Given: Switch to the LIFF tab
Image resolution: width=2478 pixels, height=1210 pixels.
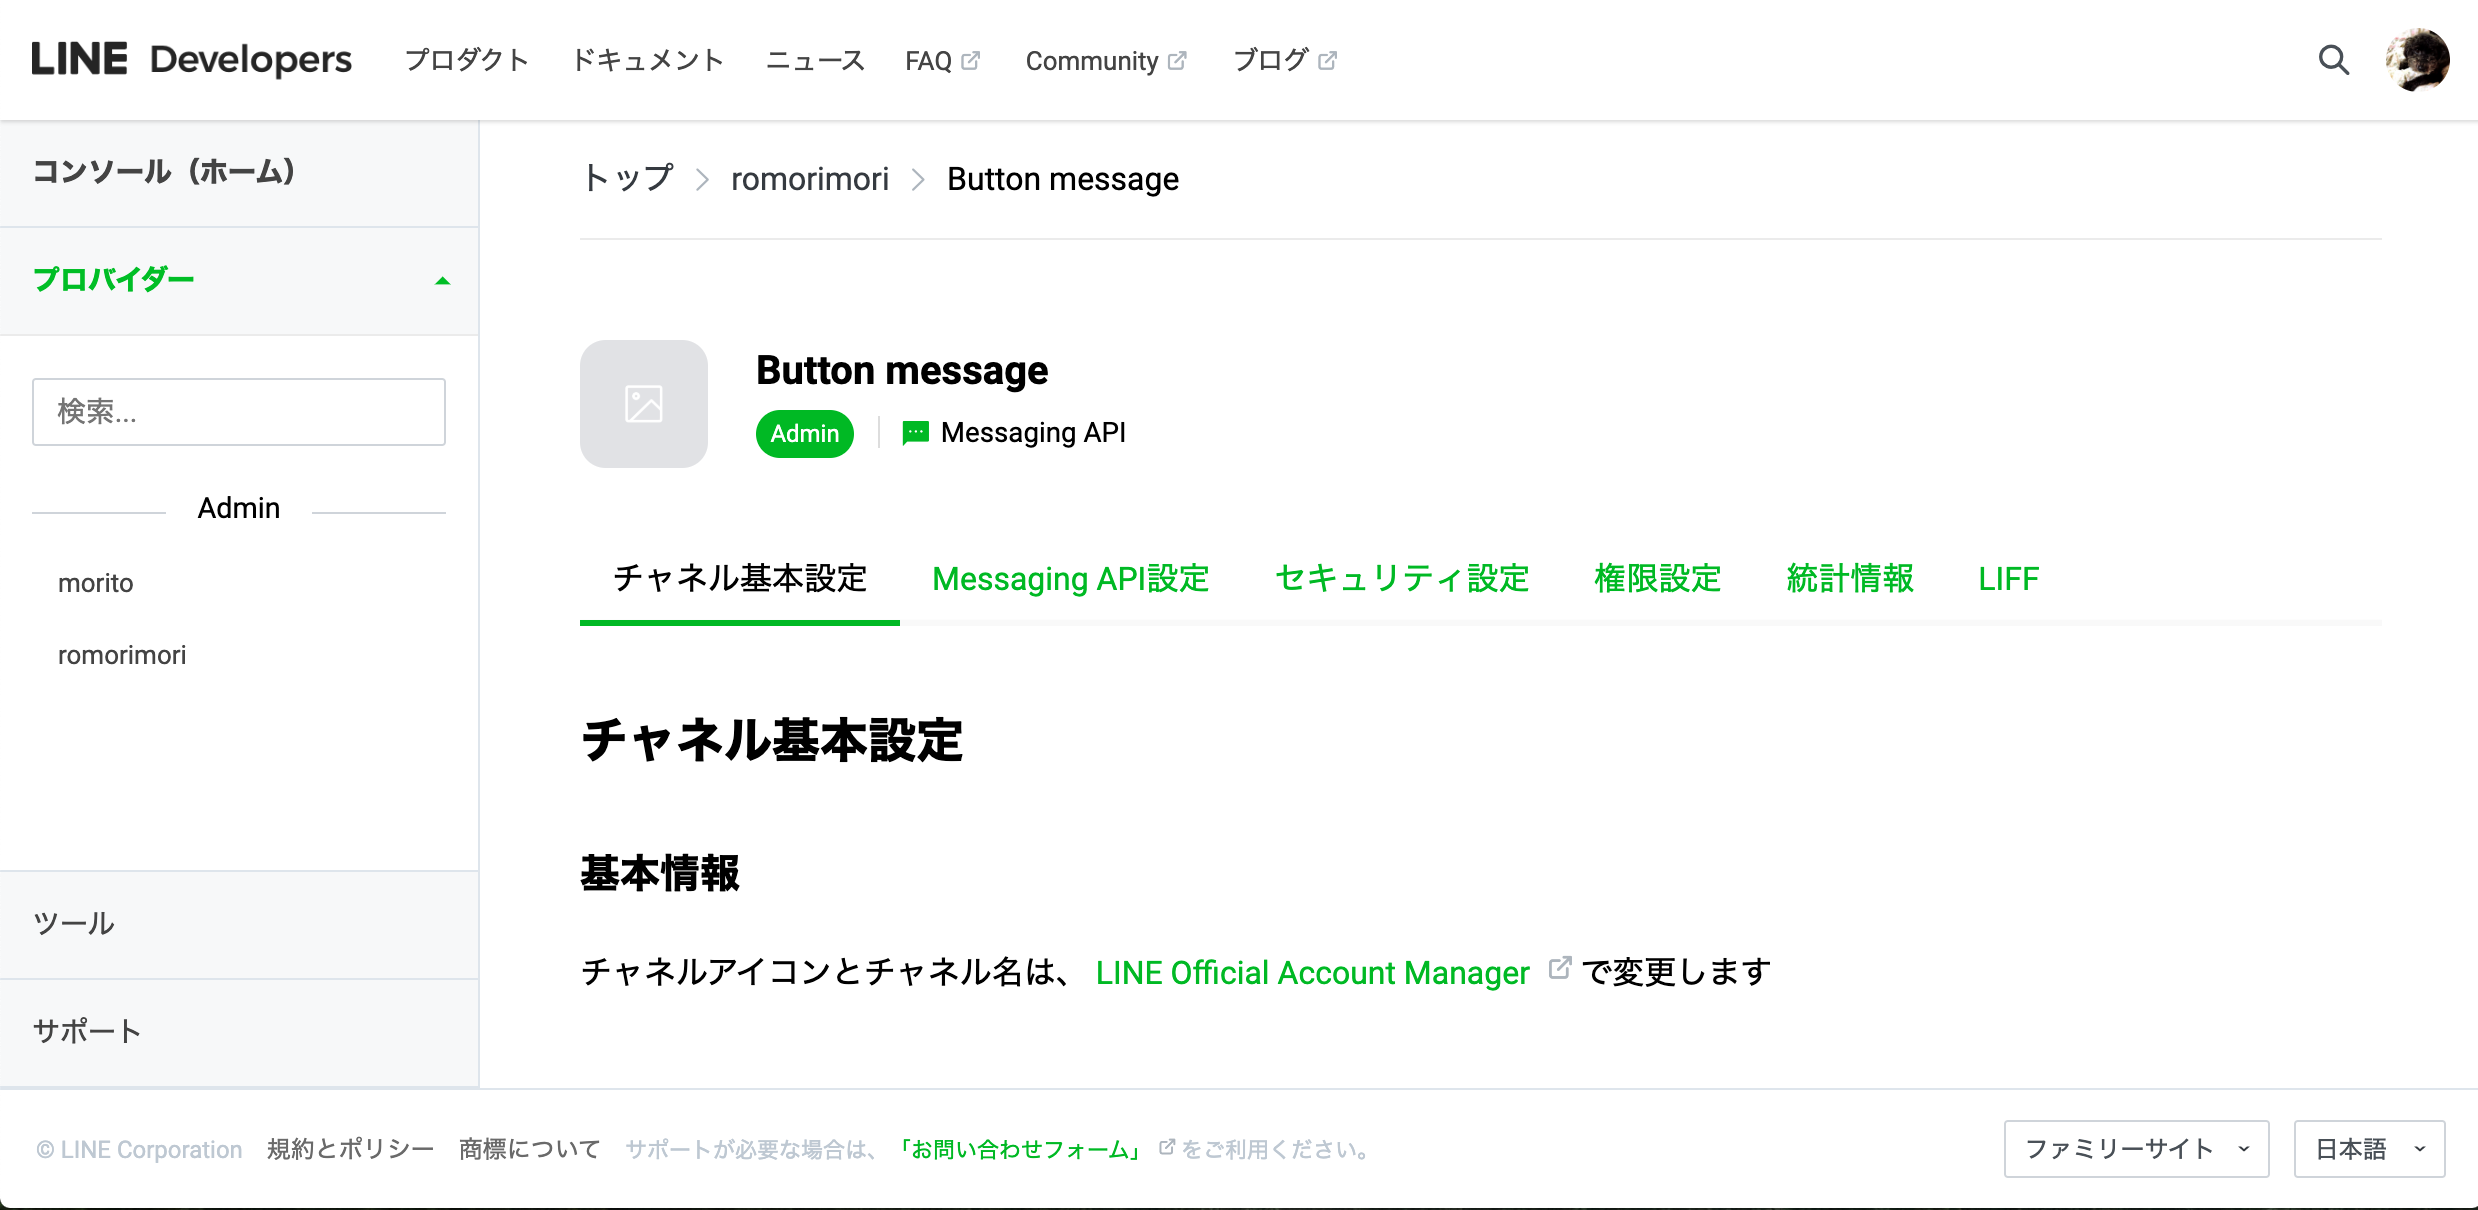Looking at the screenshot, I should click(x=2008, y=579).
